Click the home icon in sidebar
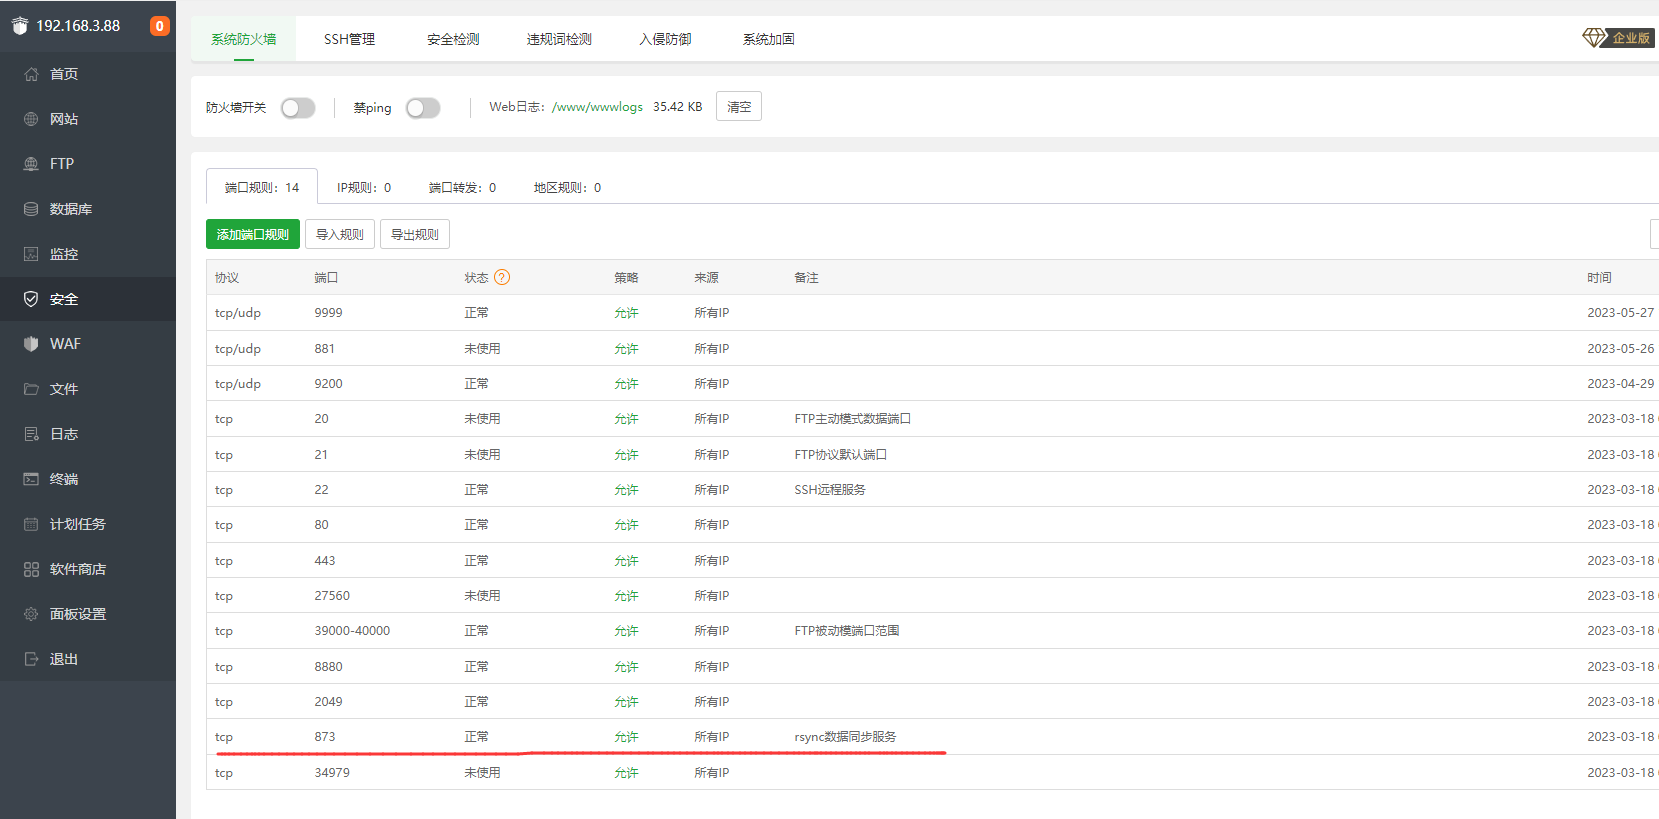Image resolution: width=1659 pixels, height=819 pixels. pos(31,74)
